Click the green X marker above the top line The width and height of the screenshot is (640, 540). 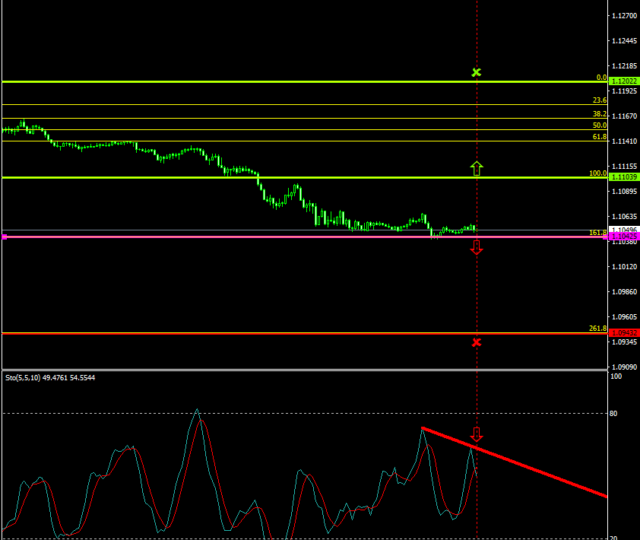click(476, 72)
